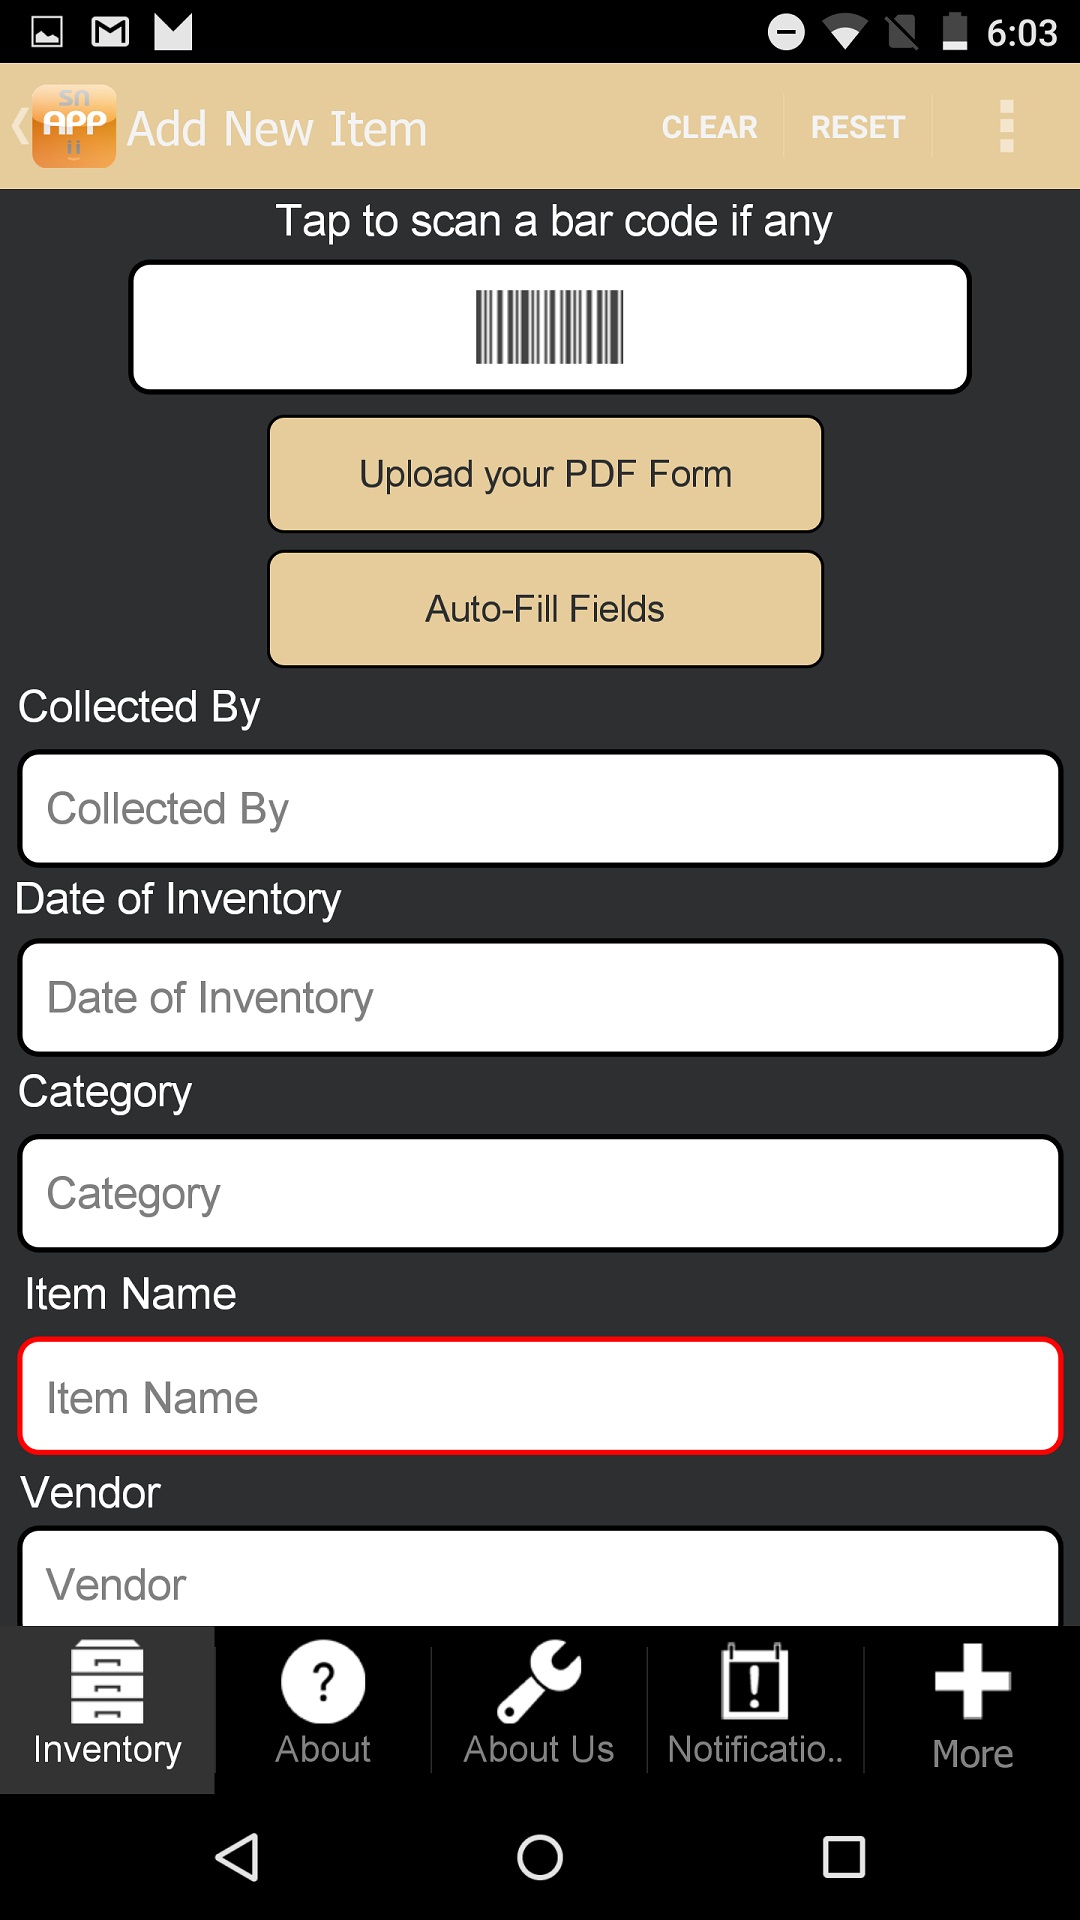The image size is (1080, 1920).
Task: Tap the Recents square navigation button
Action: tap(842, 1860)
